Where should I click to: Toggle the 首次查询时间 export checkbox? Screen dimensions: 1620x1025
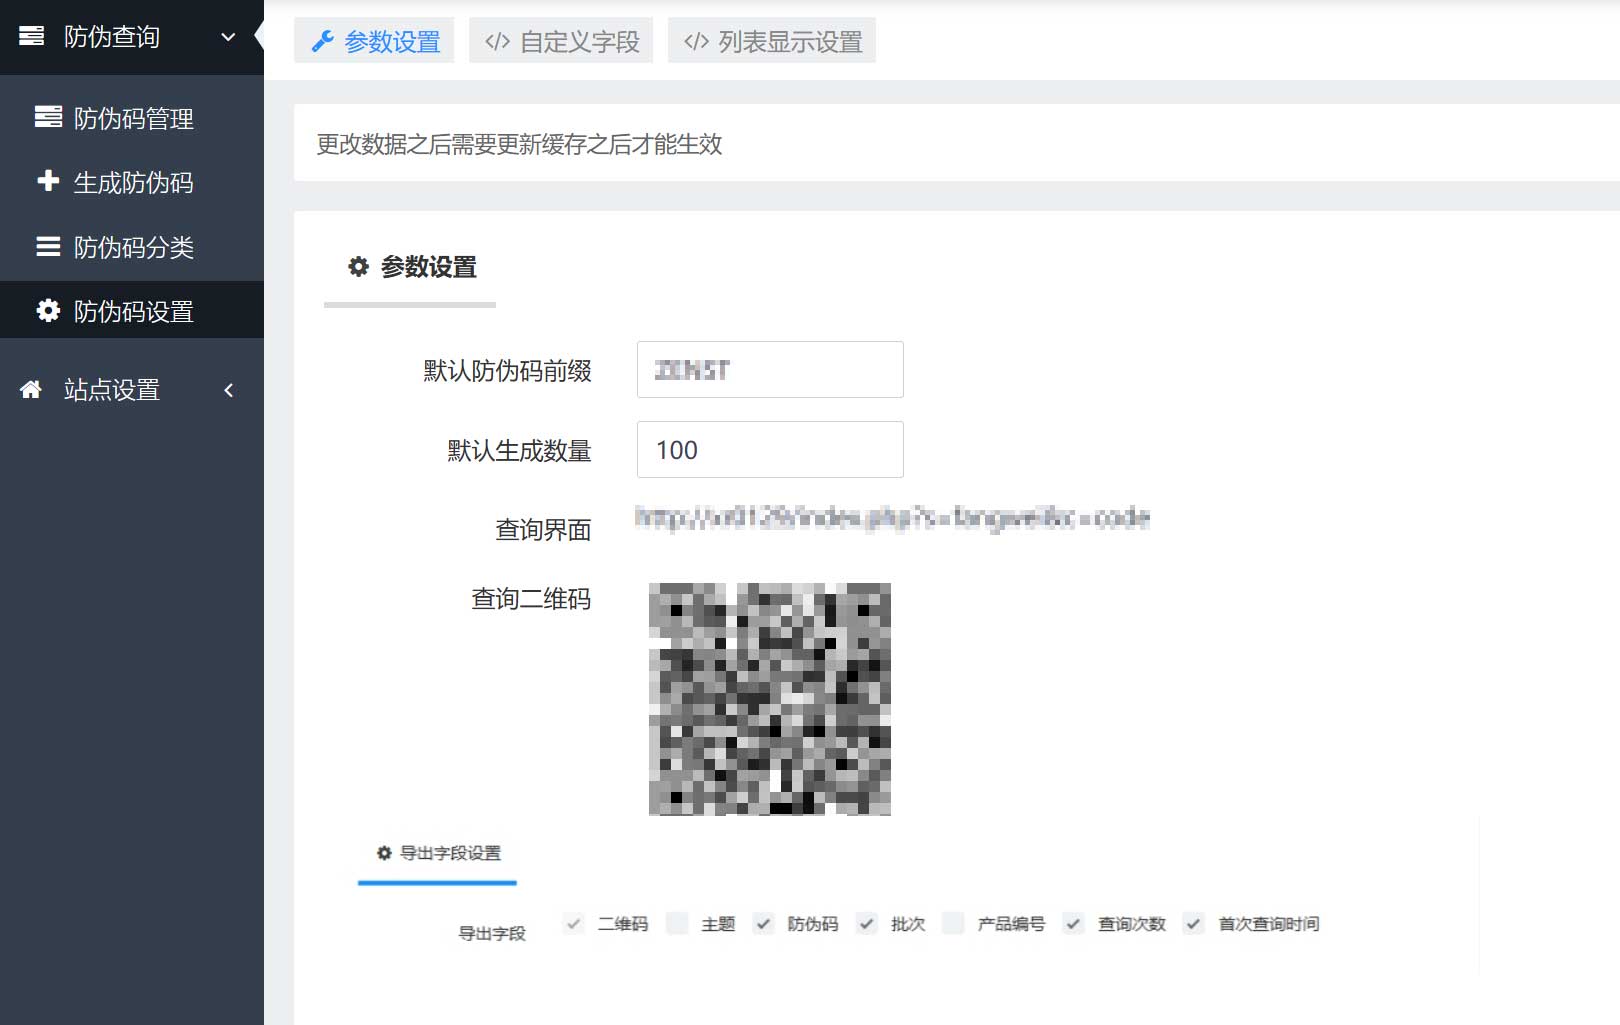[x=1193, y=923]
